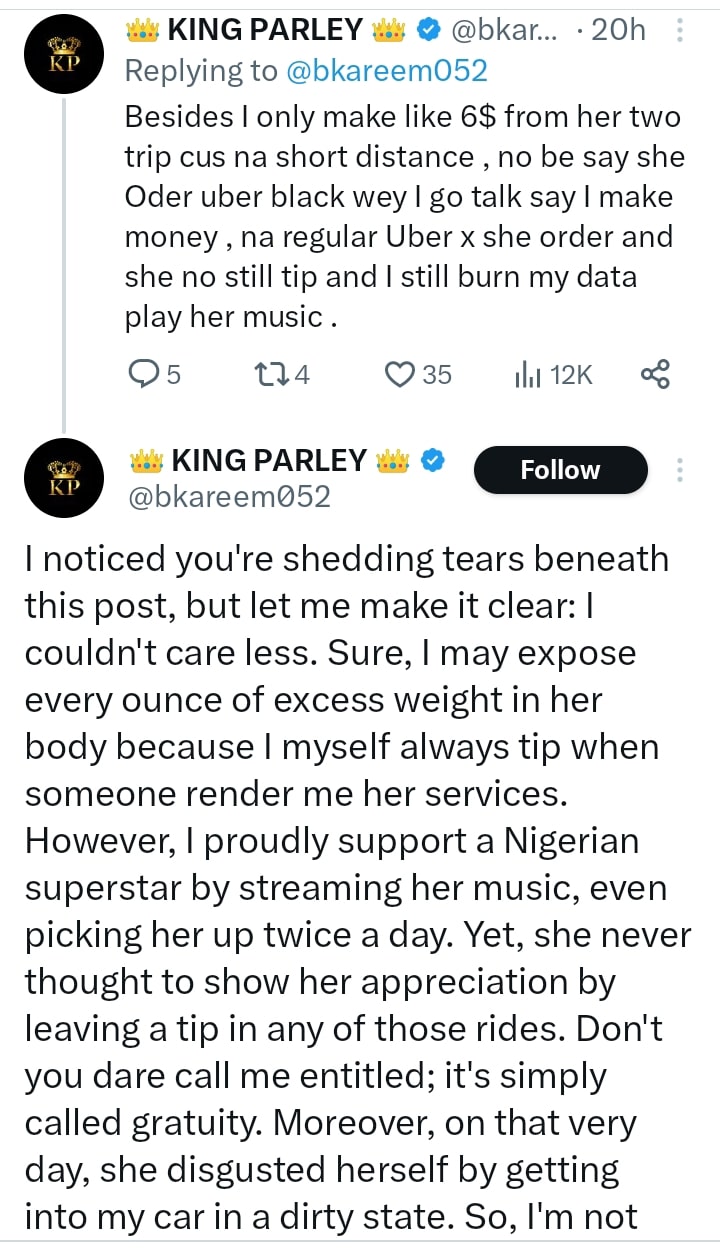720x1260 pixels.
Task: Click the 12K views count
Action: (x=572, y=375)
